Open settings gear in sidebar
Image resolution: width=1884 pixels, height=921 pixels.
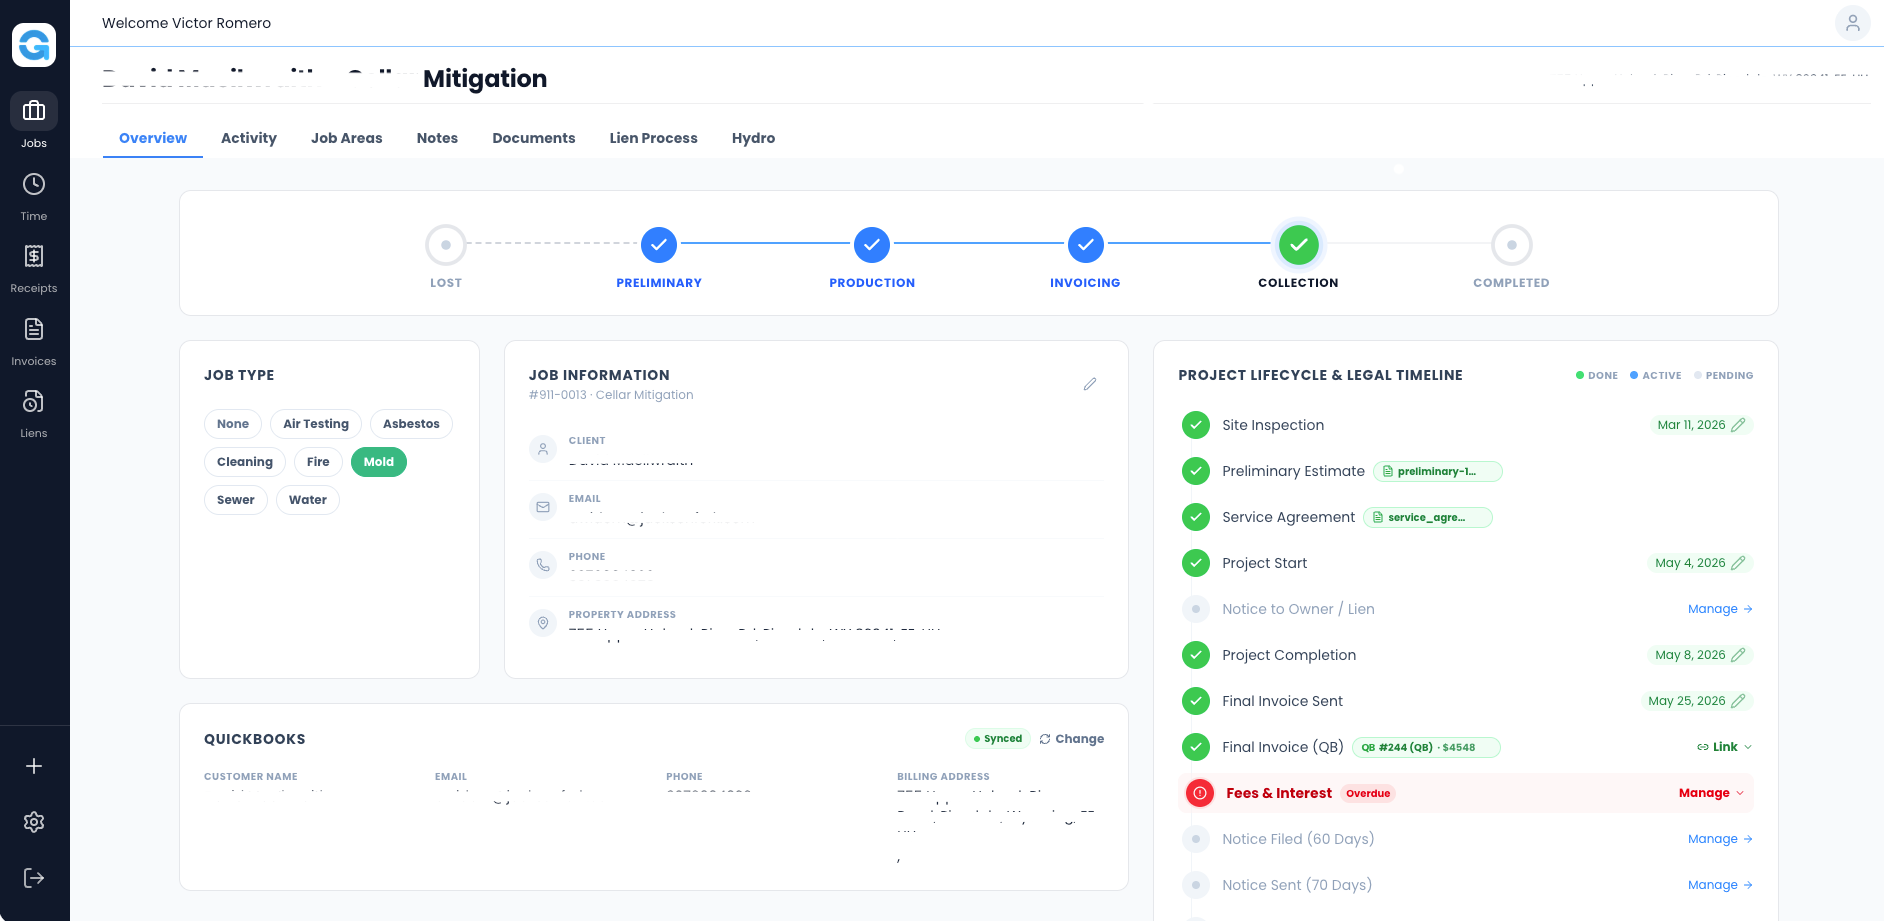coord(34,822)
